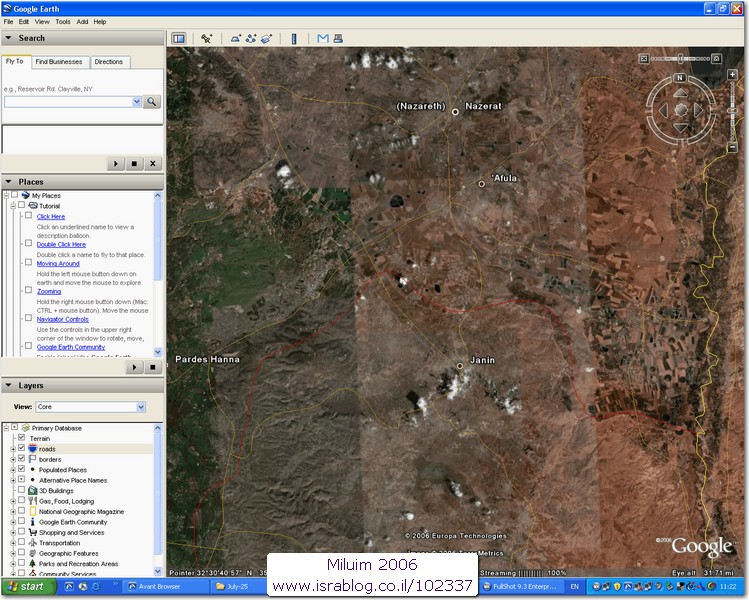
Task: Click the tilt-reset icon left of tilt slider
Action: (643, 59)
